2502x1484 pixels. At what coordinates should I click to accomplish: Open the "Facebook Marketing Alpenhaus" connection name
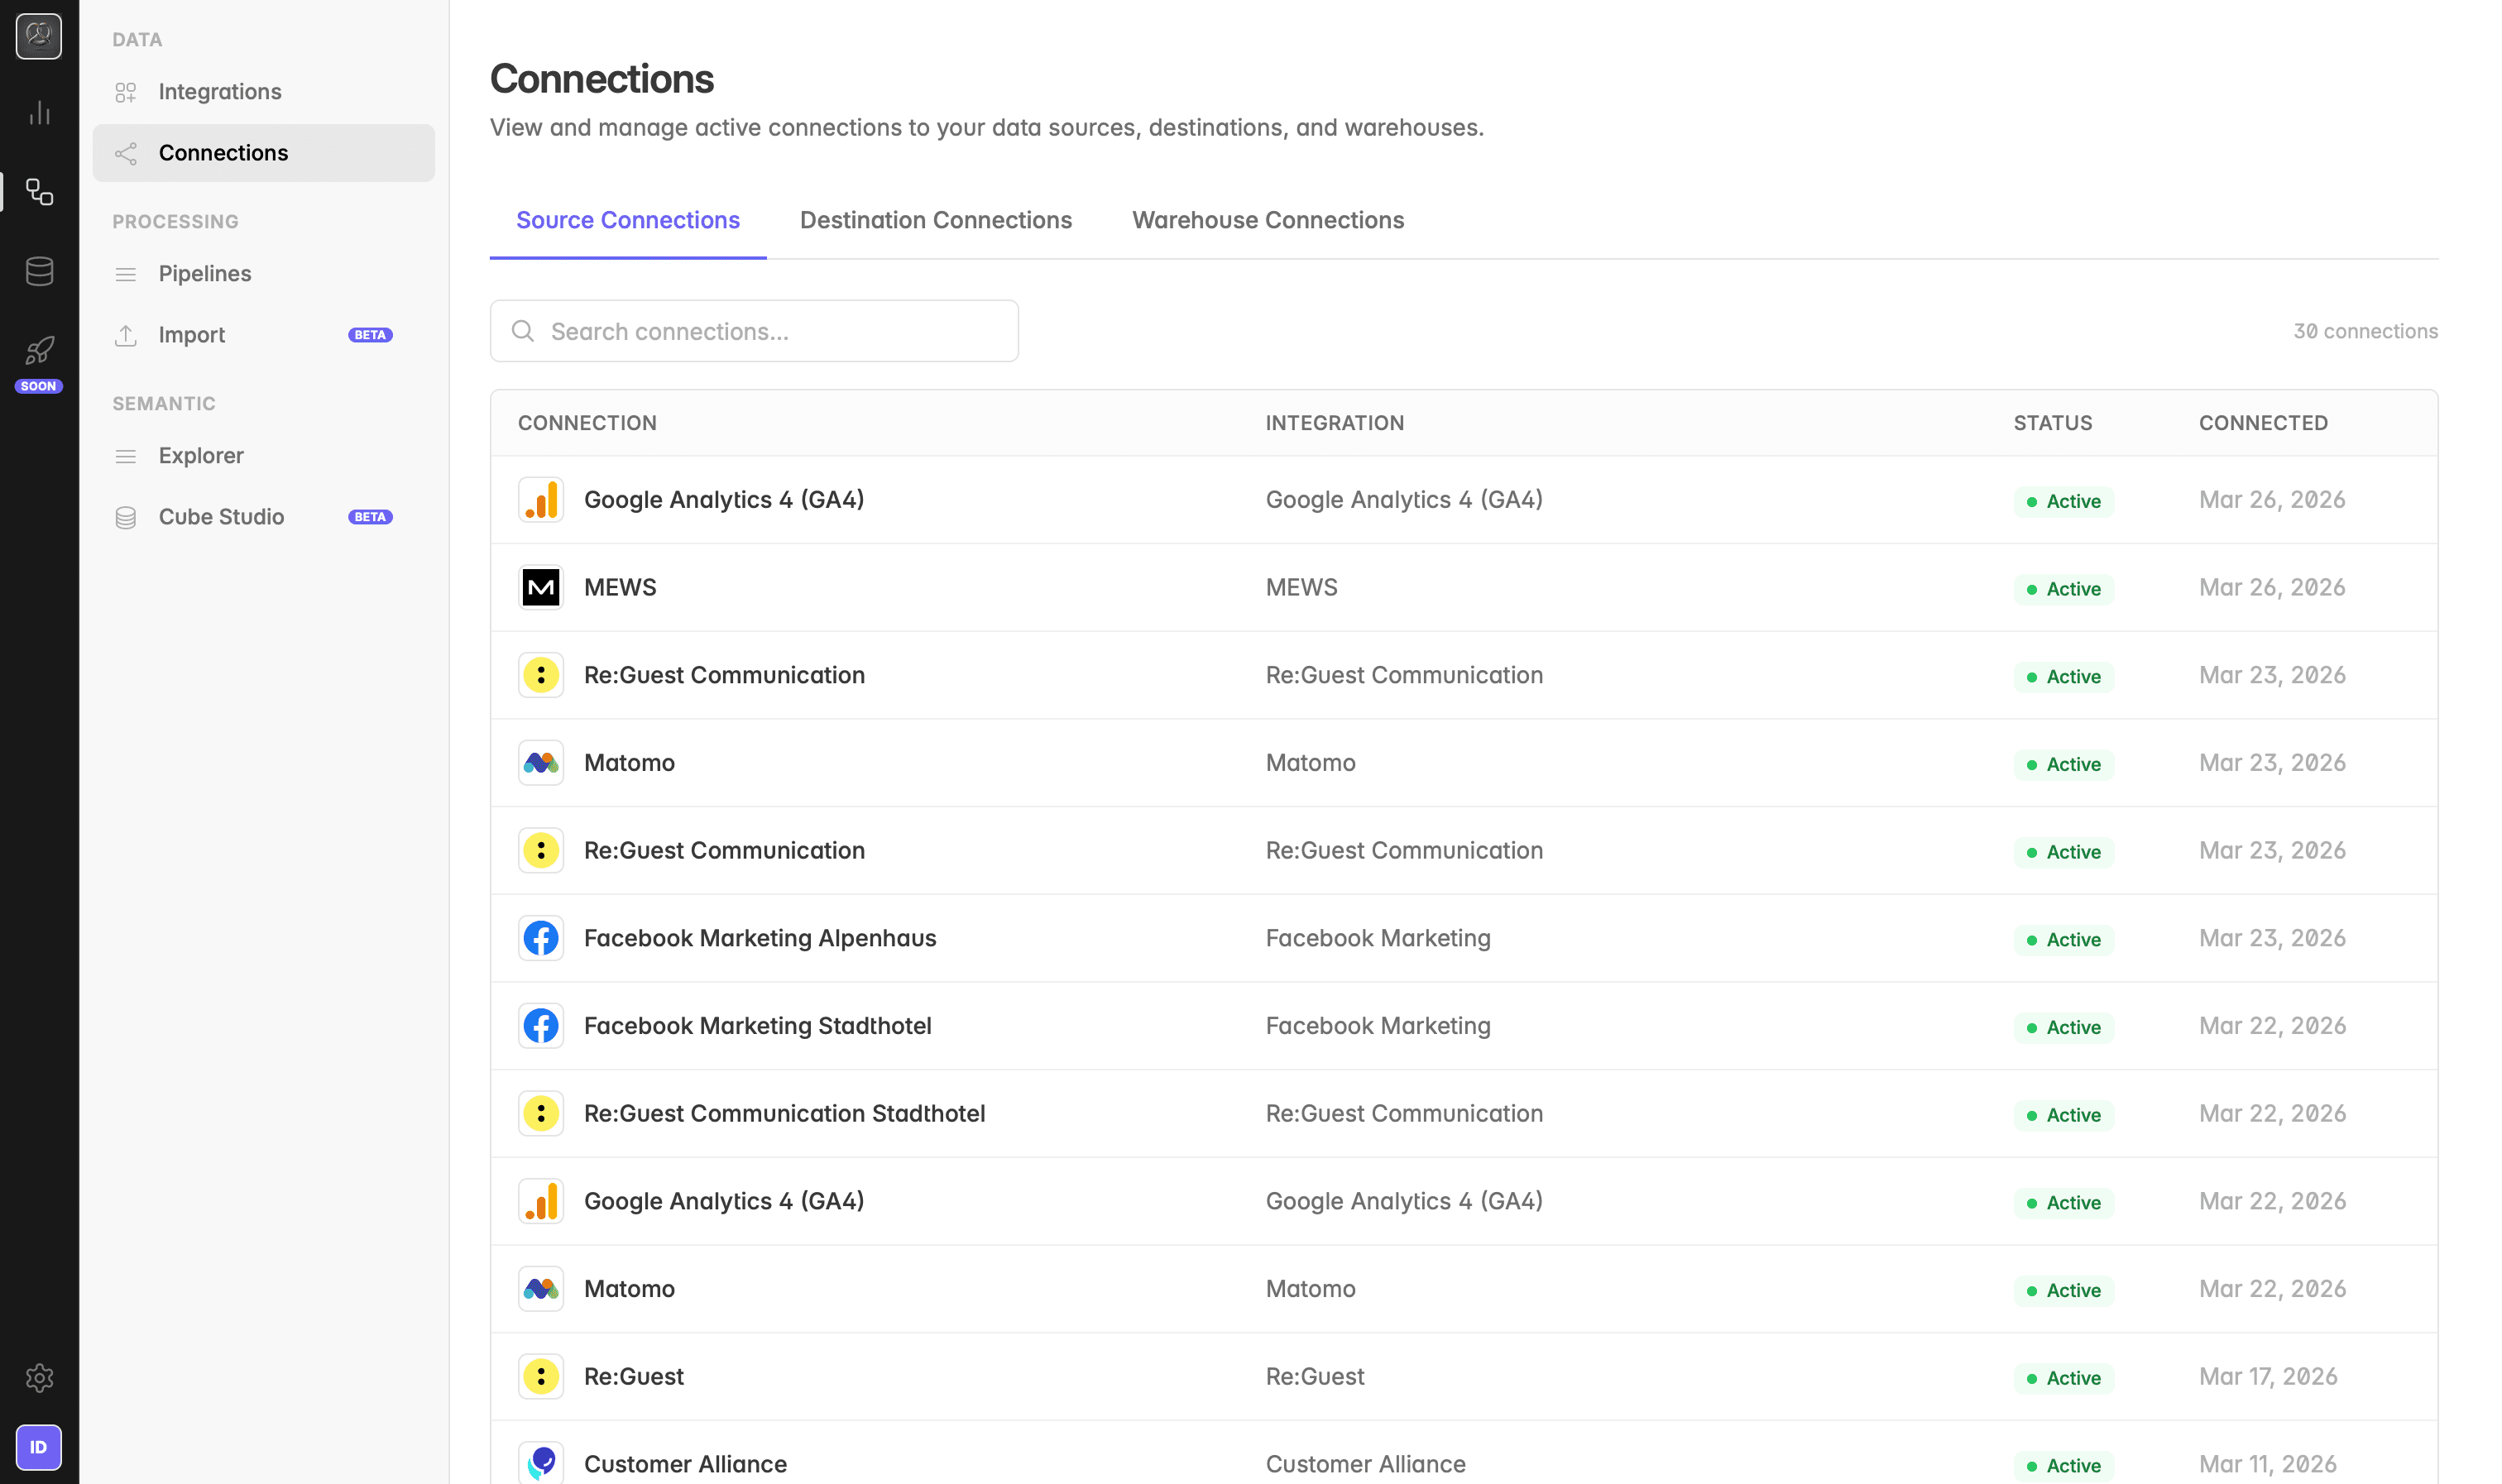tap(760, 938)
